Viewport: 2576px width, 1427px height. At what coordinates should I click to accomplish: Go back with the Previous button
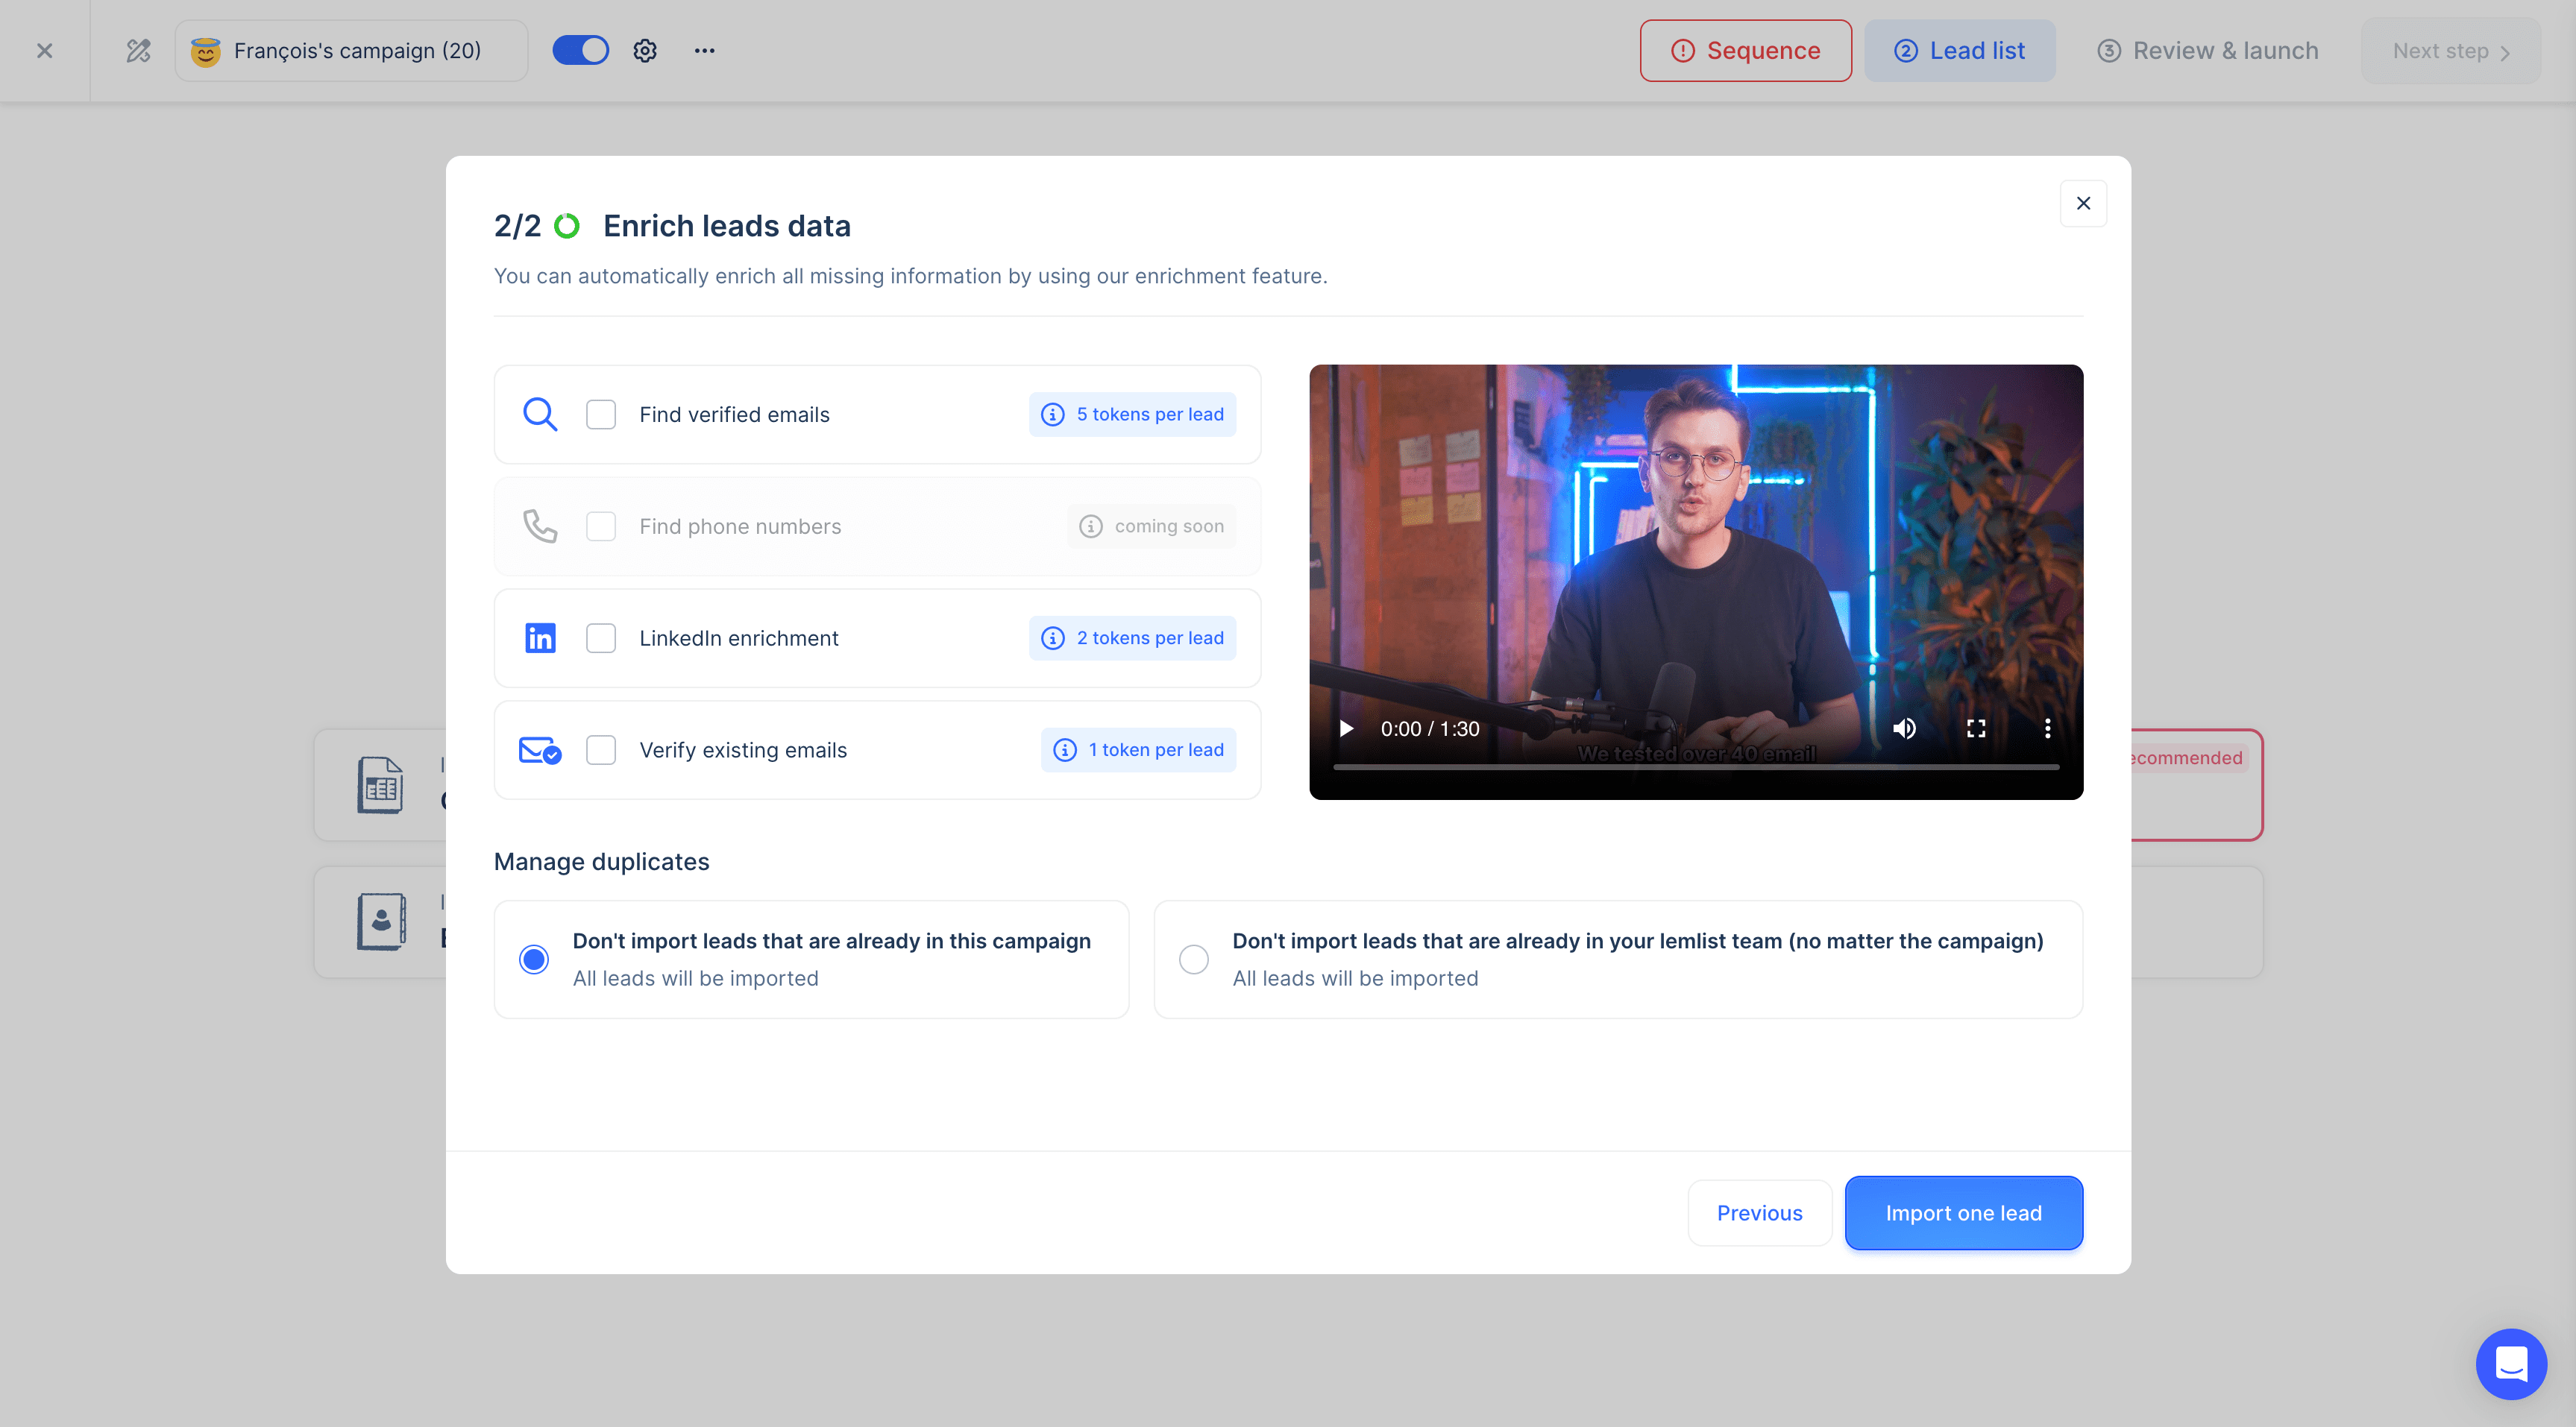pyautogui.click(x=1759, y=1213)
